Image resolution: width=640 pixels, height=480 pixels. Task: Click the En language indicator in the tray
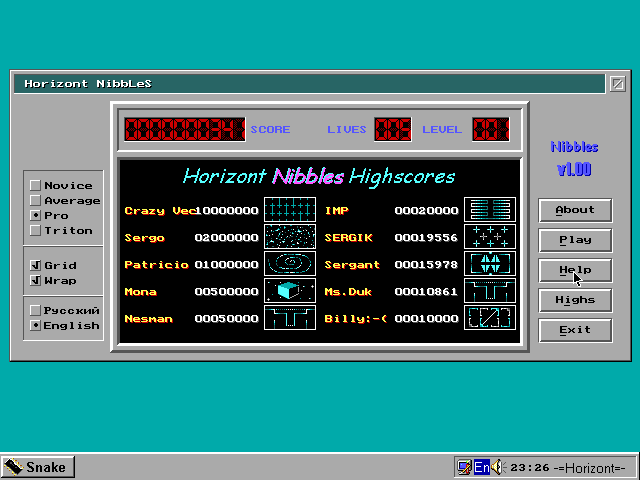click(x=481, y=467)
